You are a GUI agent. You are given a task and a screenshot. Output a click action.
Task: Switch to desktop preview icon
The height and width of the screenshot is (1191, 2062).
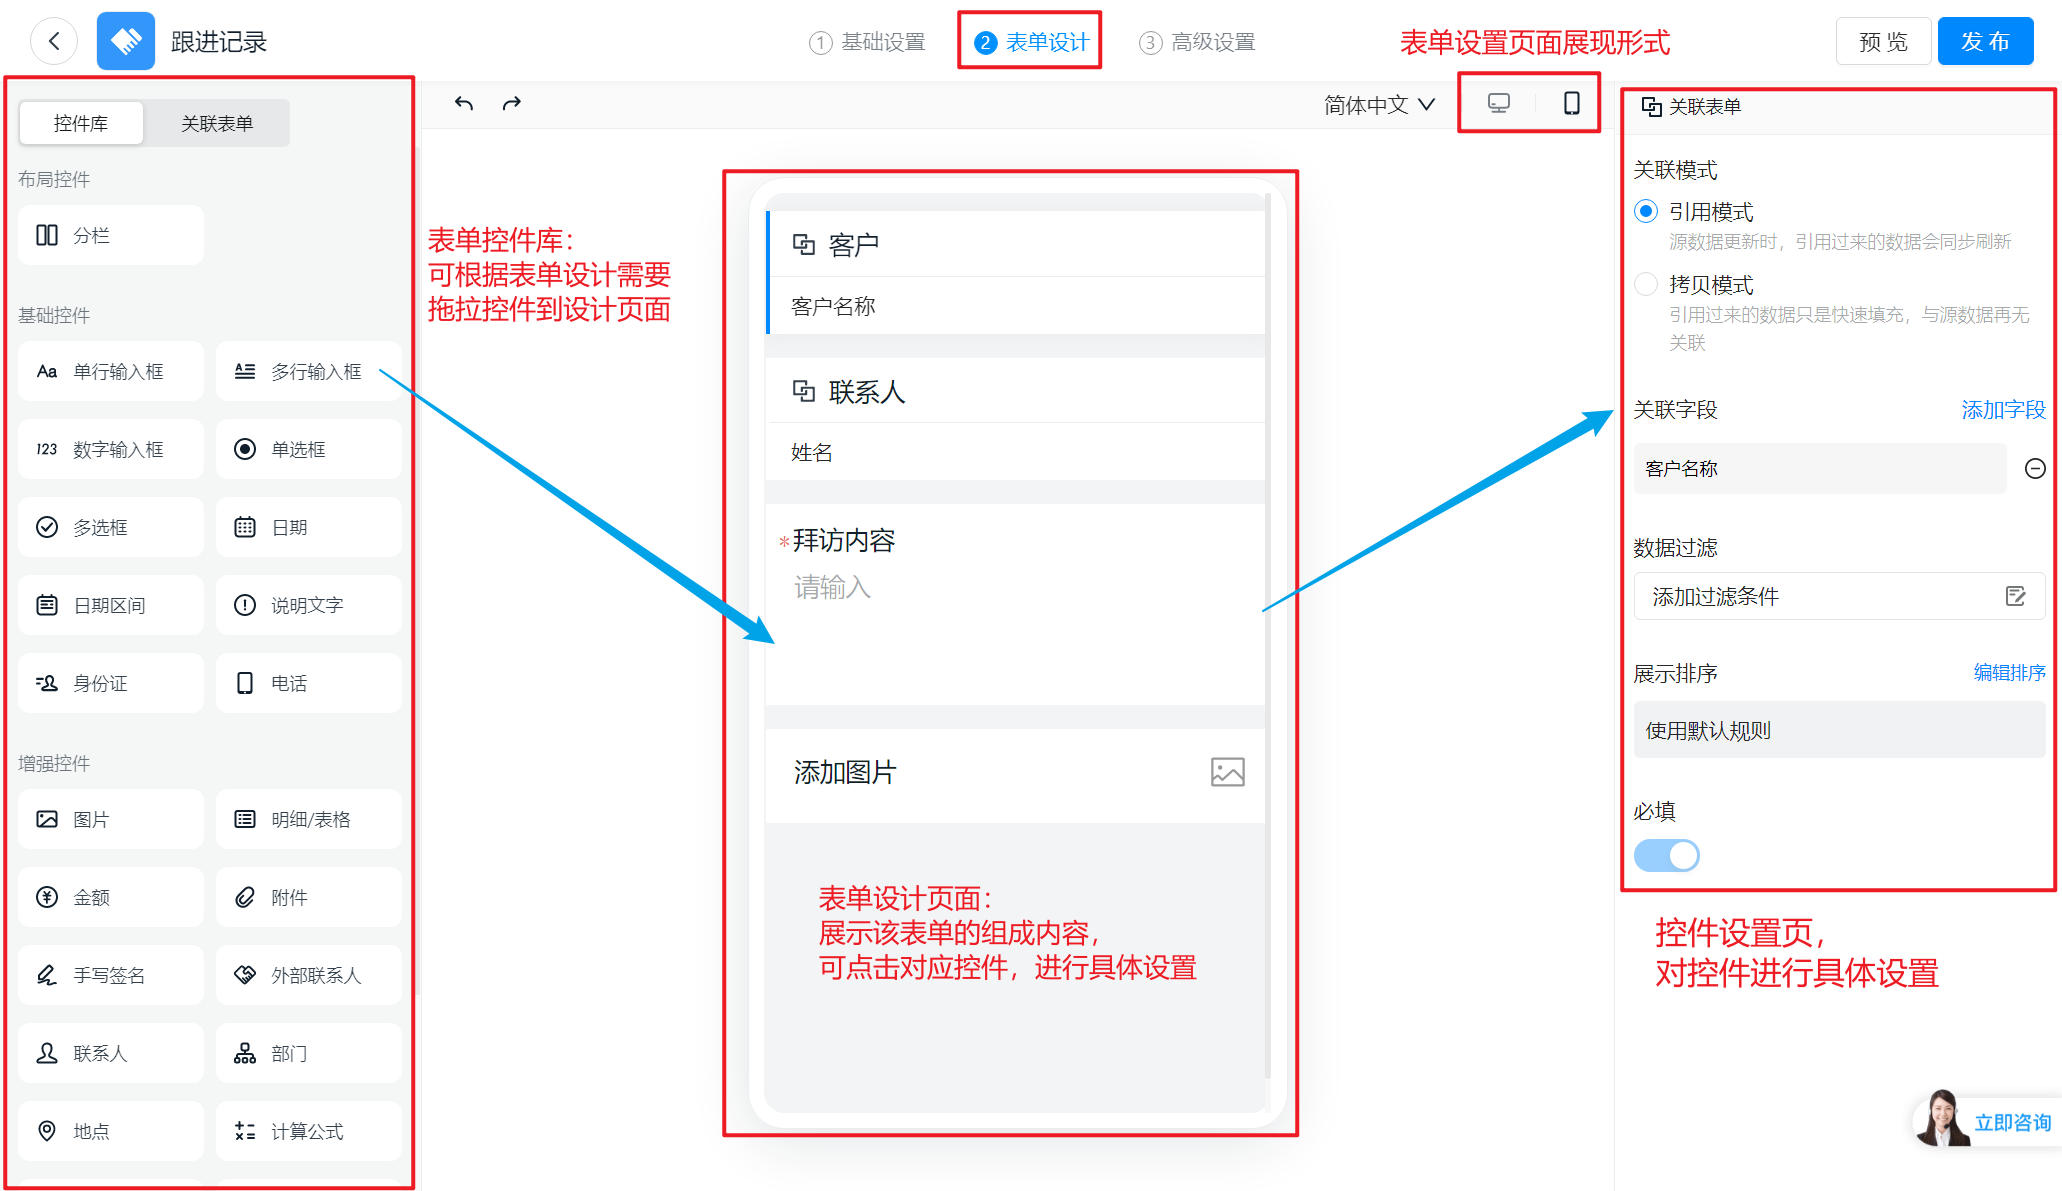click(1498, 103)
